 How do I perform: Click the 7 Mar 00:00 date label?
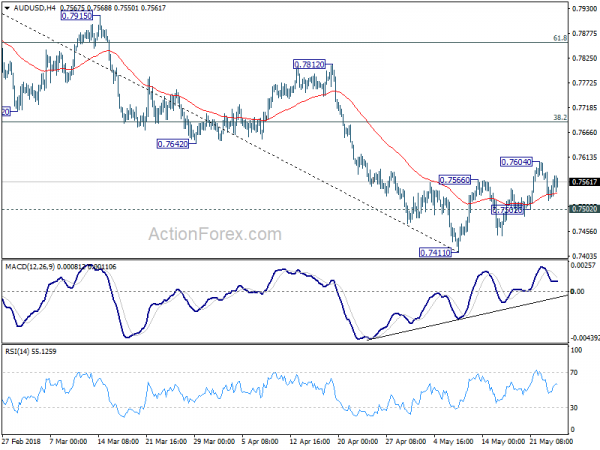pyautogui.click(x=69, y=442)
